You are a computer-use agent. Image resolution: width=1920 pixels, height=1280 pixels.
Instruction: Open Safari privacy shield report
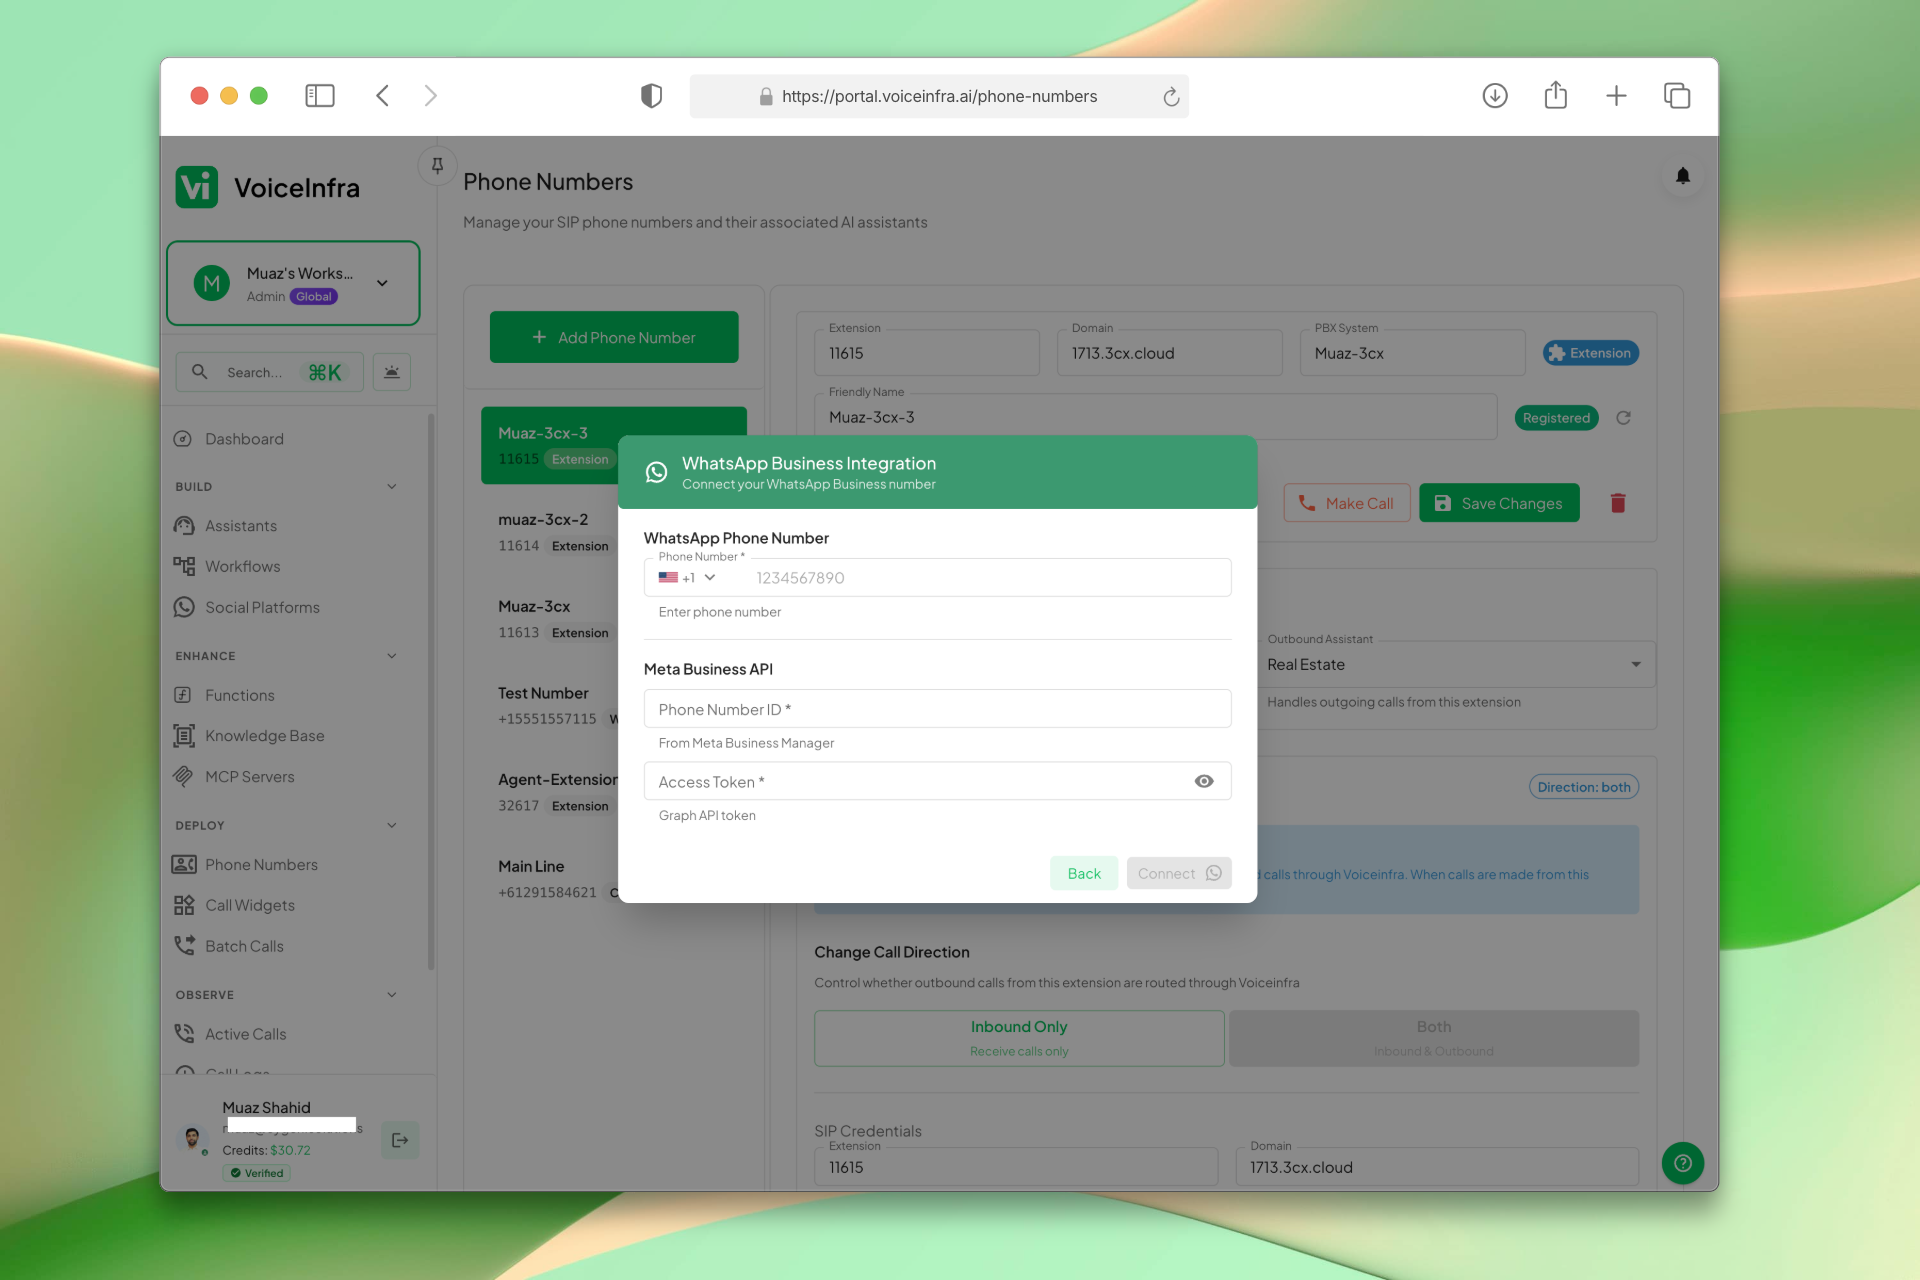coord(651,96)
